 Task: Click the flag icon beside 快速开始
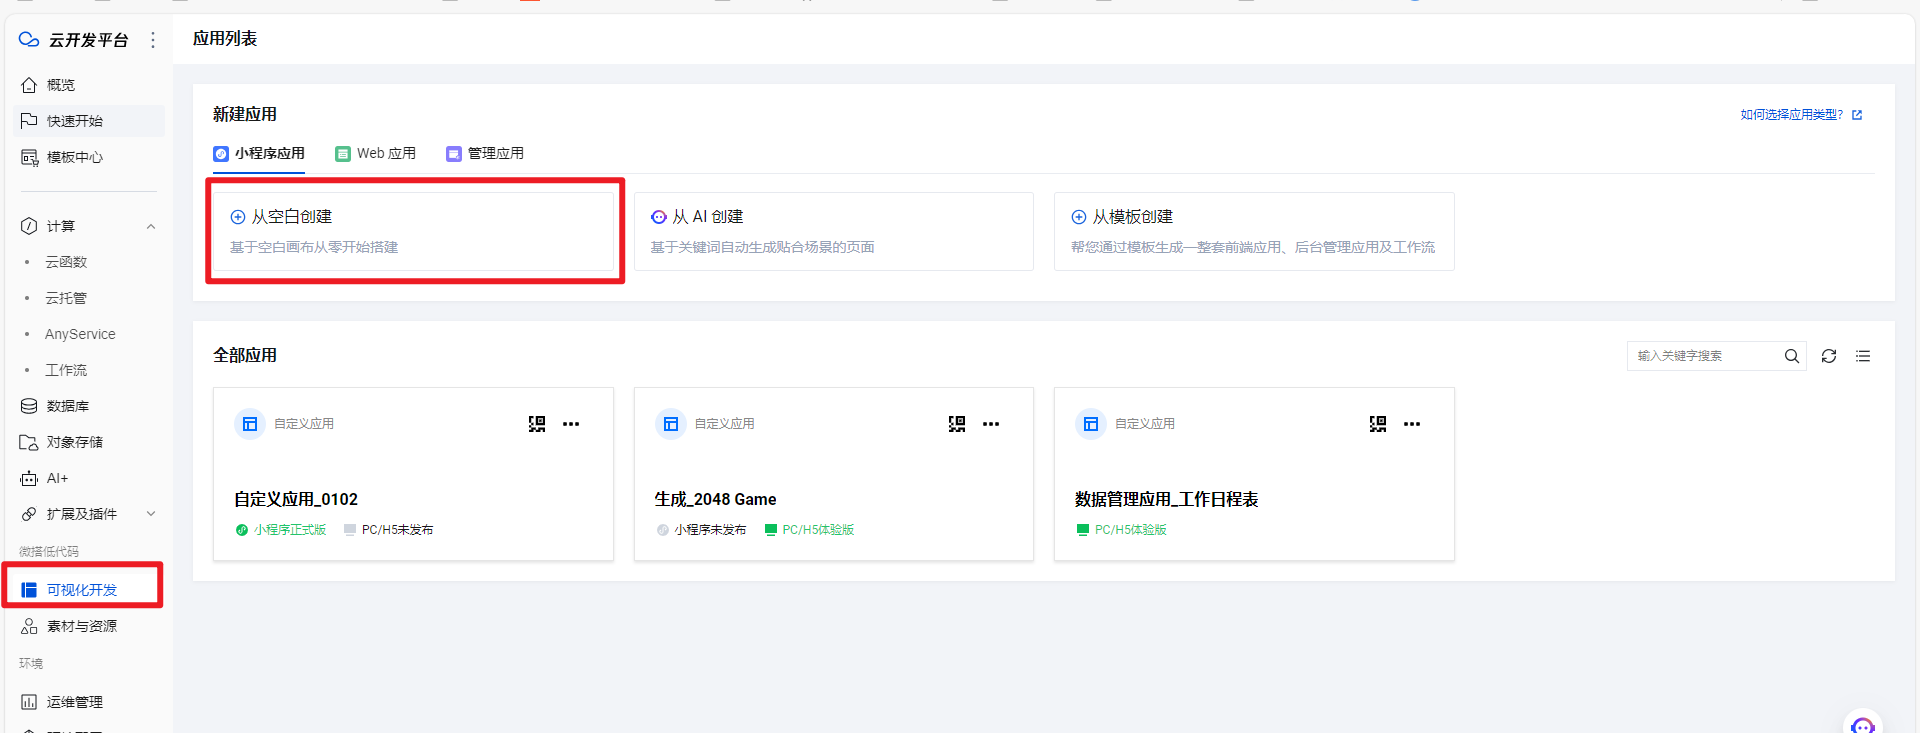[x=29, y=121]
